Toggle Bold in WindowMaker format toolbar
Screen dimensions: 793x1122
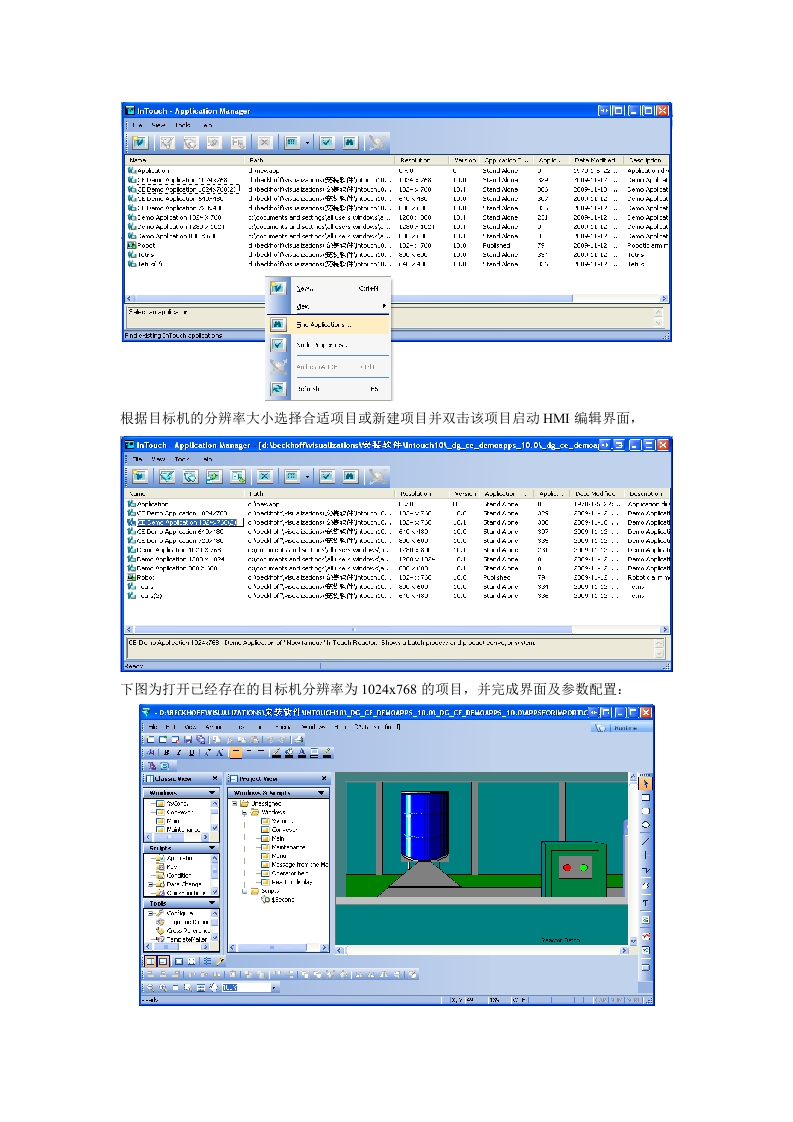[x=165, y=752]
